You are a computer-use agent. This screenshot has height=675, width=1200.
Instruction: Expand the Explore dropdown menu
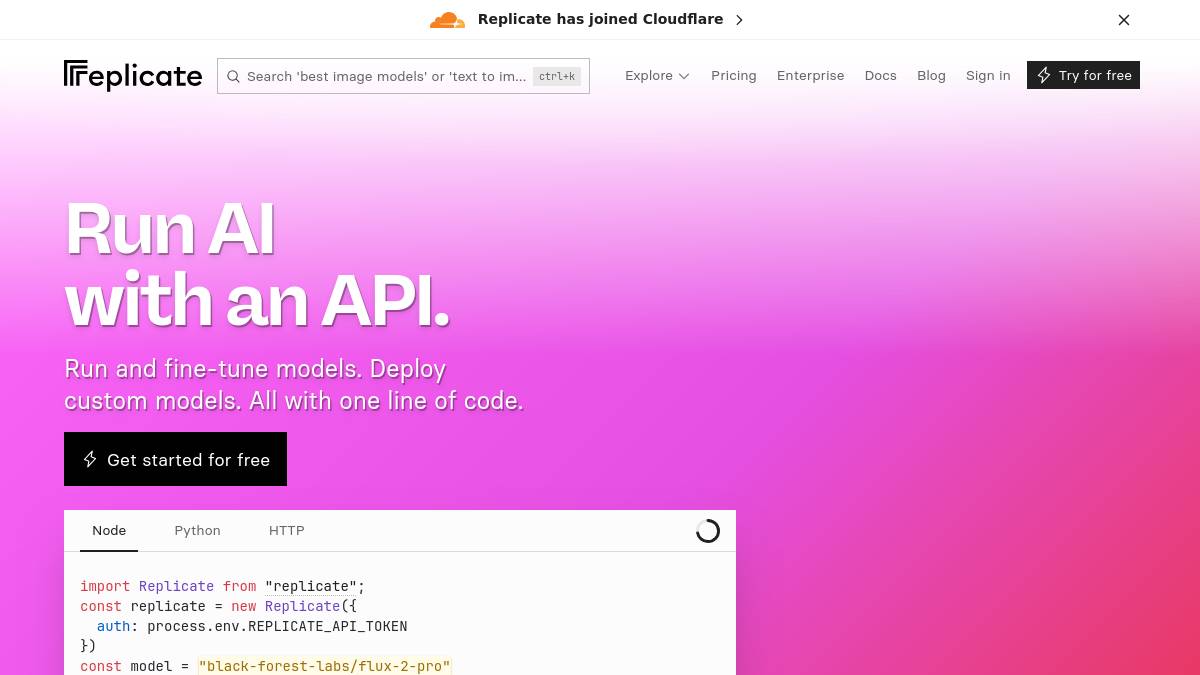pos(657,76)
